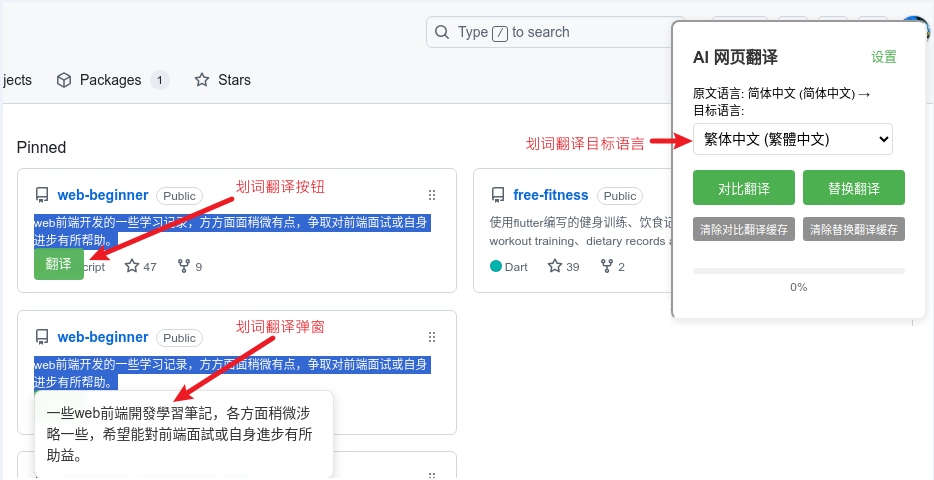Open stargazers count 39 on free-fitness
Viewport: 934px width, 480px height.
click(x=563, y=266)
